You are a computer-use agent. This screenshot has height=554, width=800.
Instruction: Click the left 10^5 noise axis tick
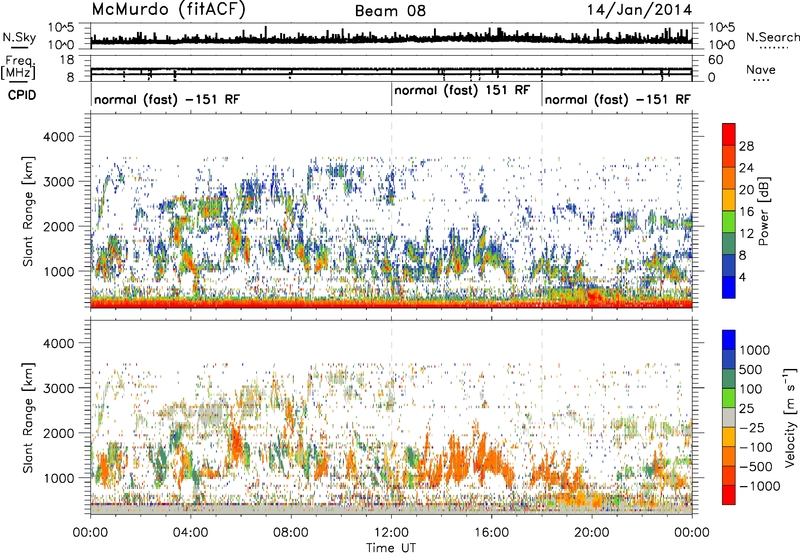61,27
